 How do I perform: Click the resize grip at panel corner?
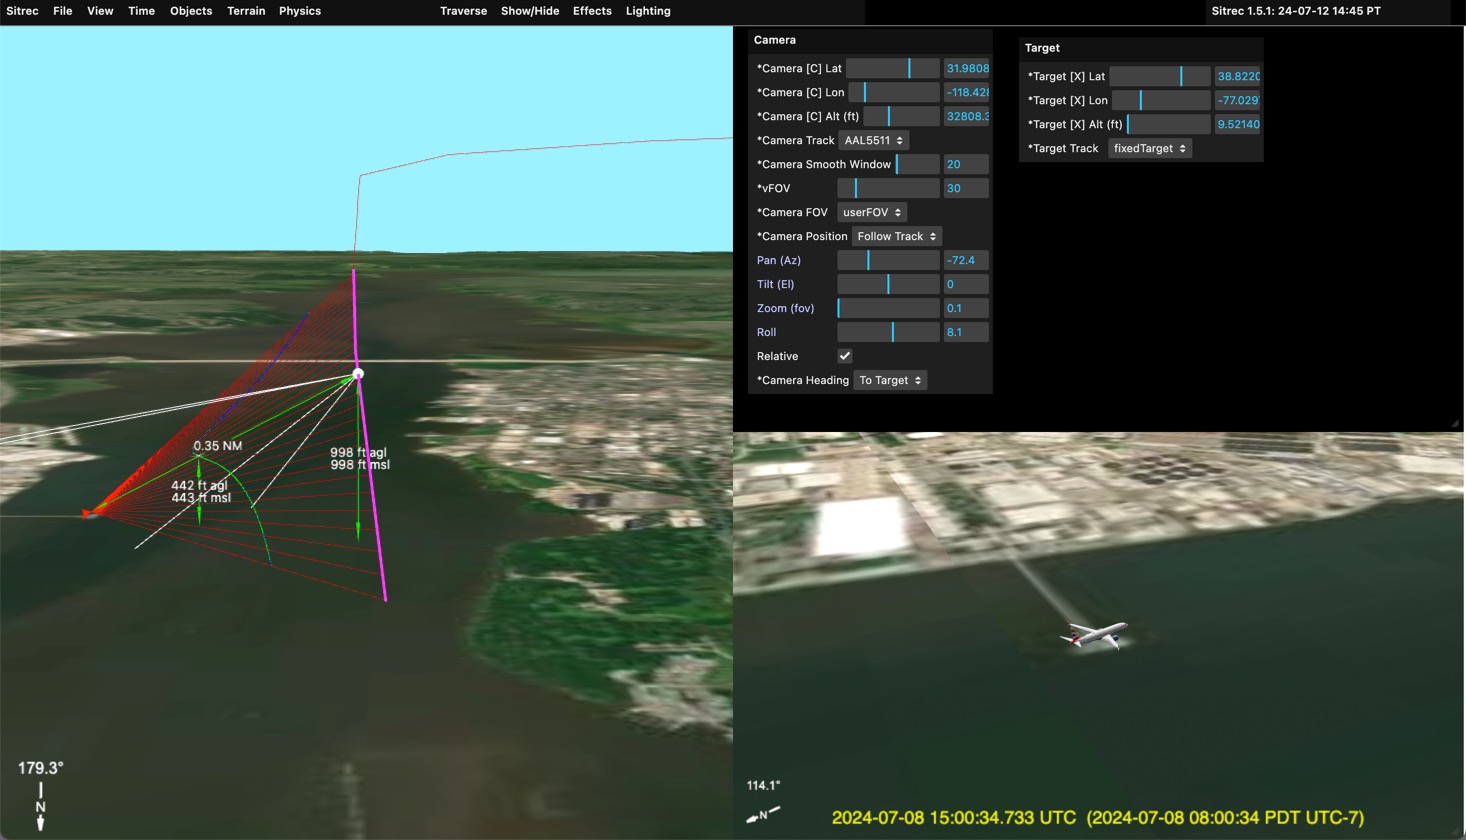pos(1455,423)
